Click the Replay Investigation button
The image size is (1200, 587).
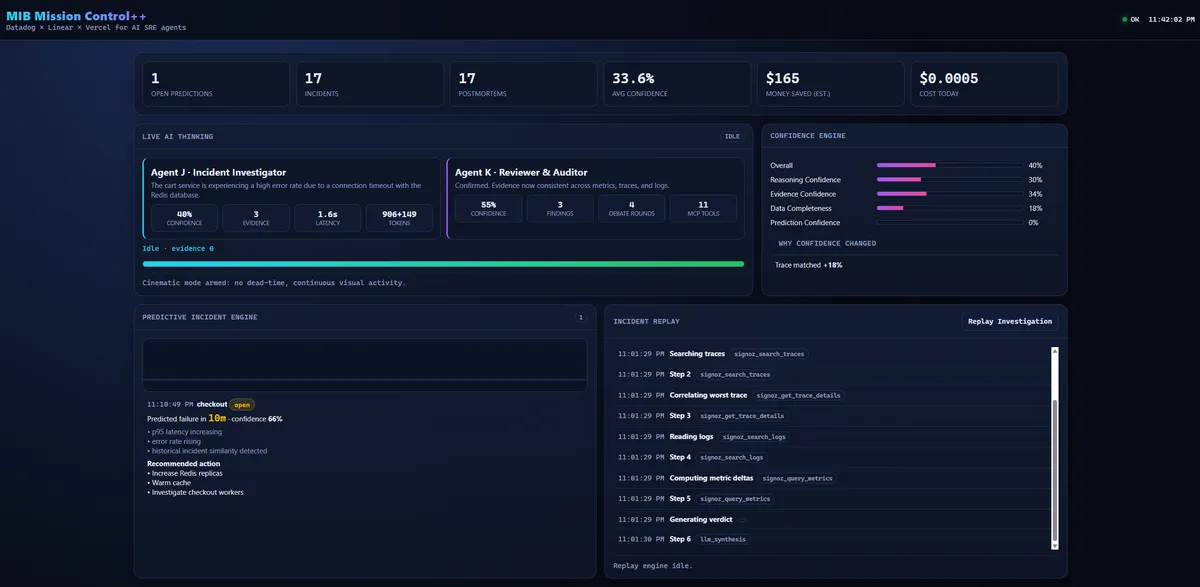(x=1010, y=321)
